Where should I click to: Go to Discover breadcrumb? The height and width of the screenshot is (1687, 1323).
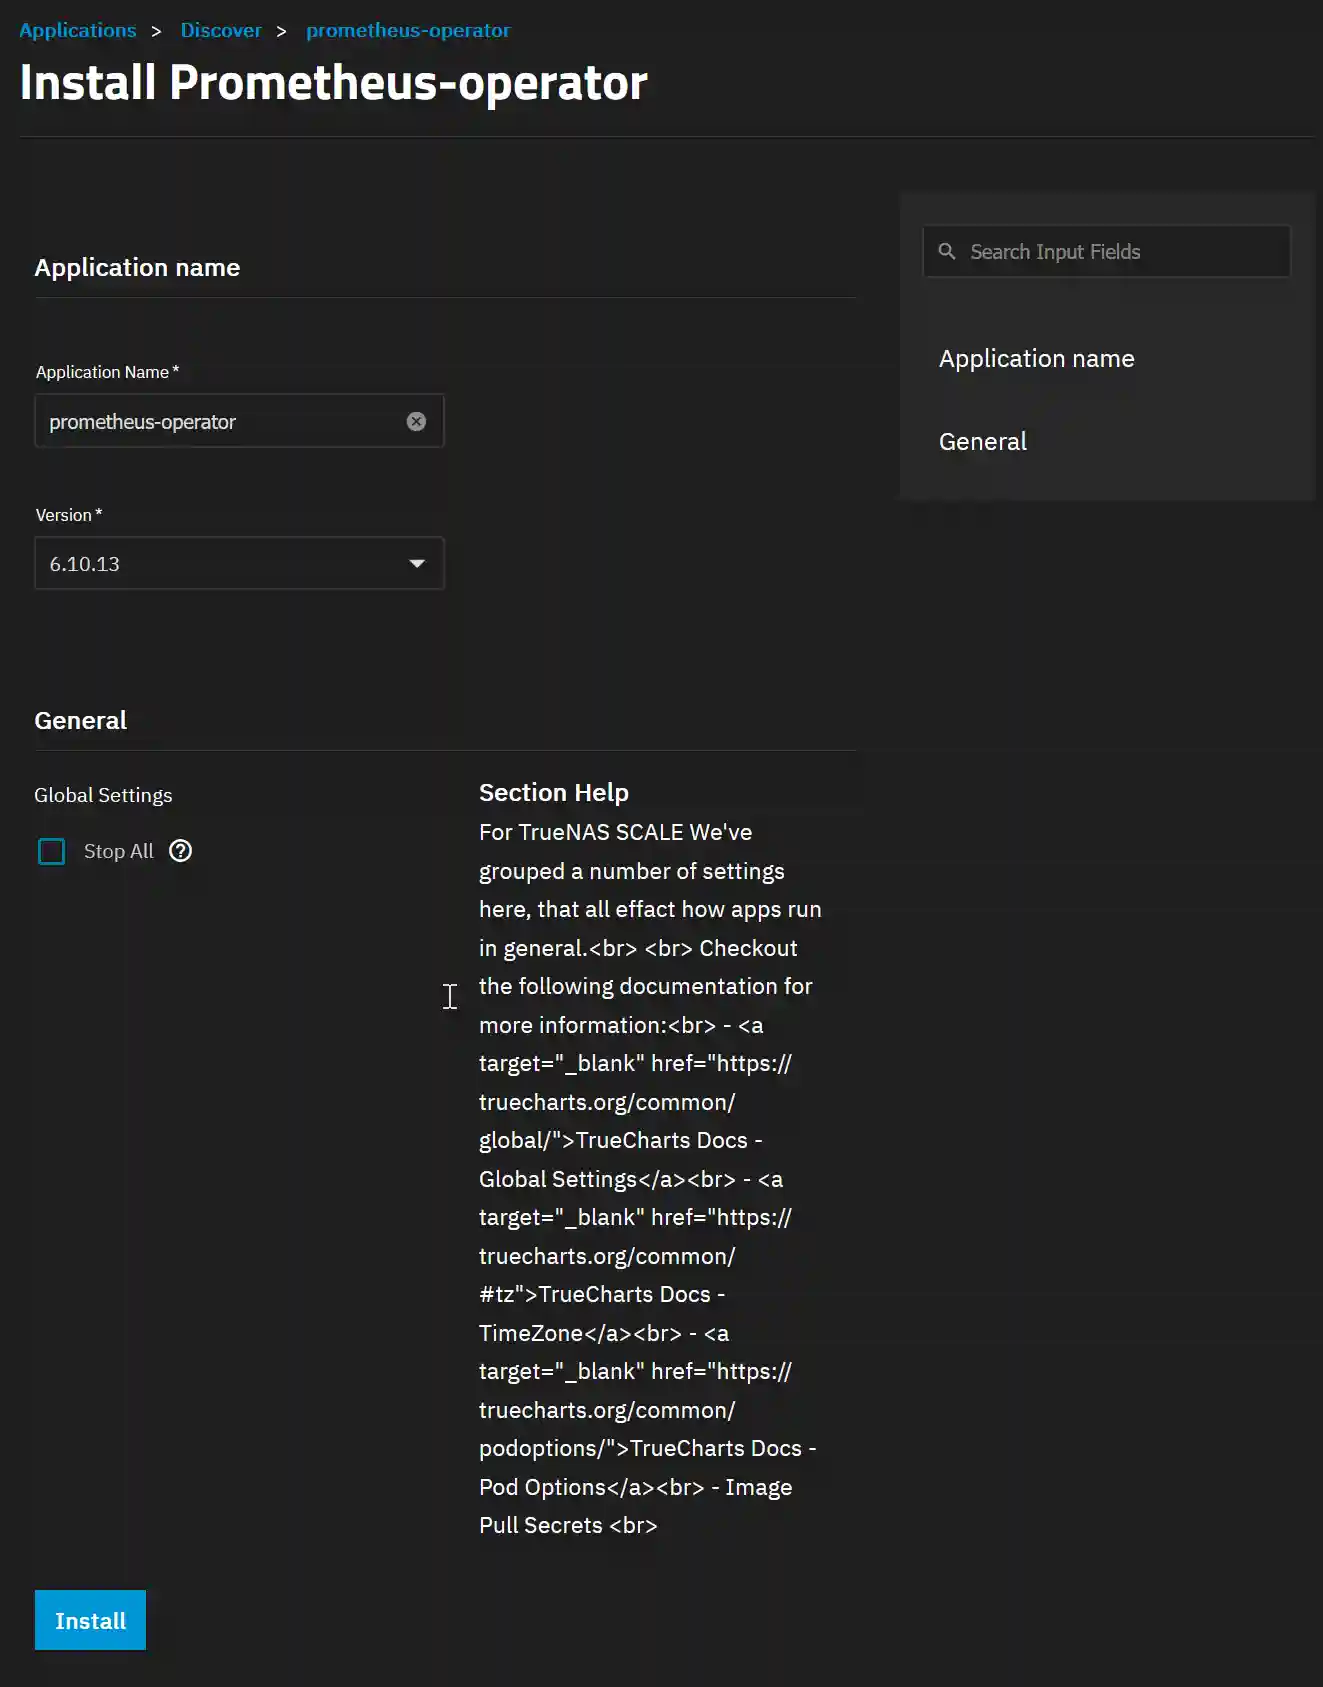click(x=221, y=30)
